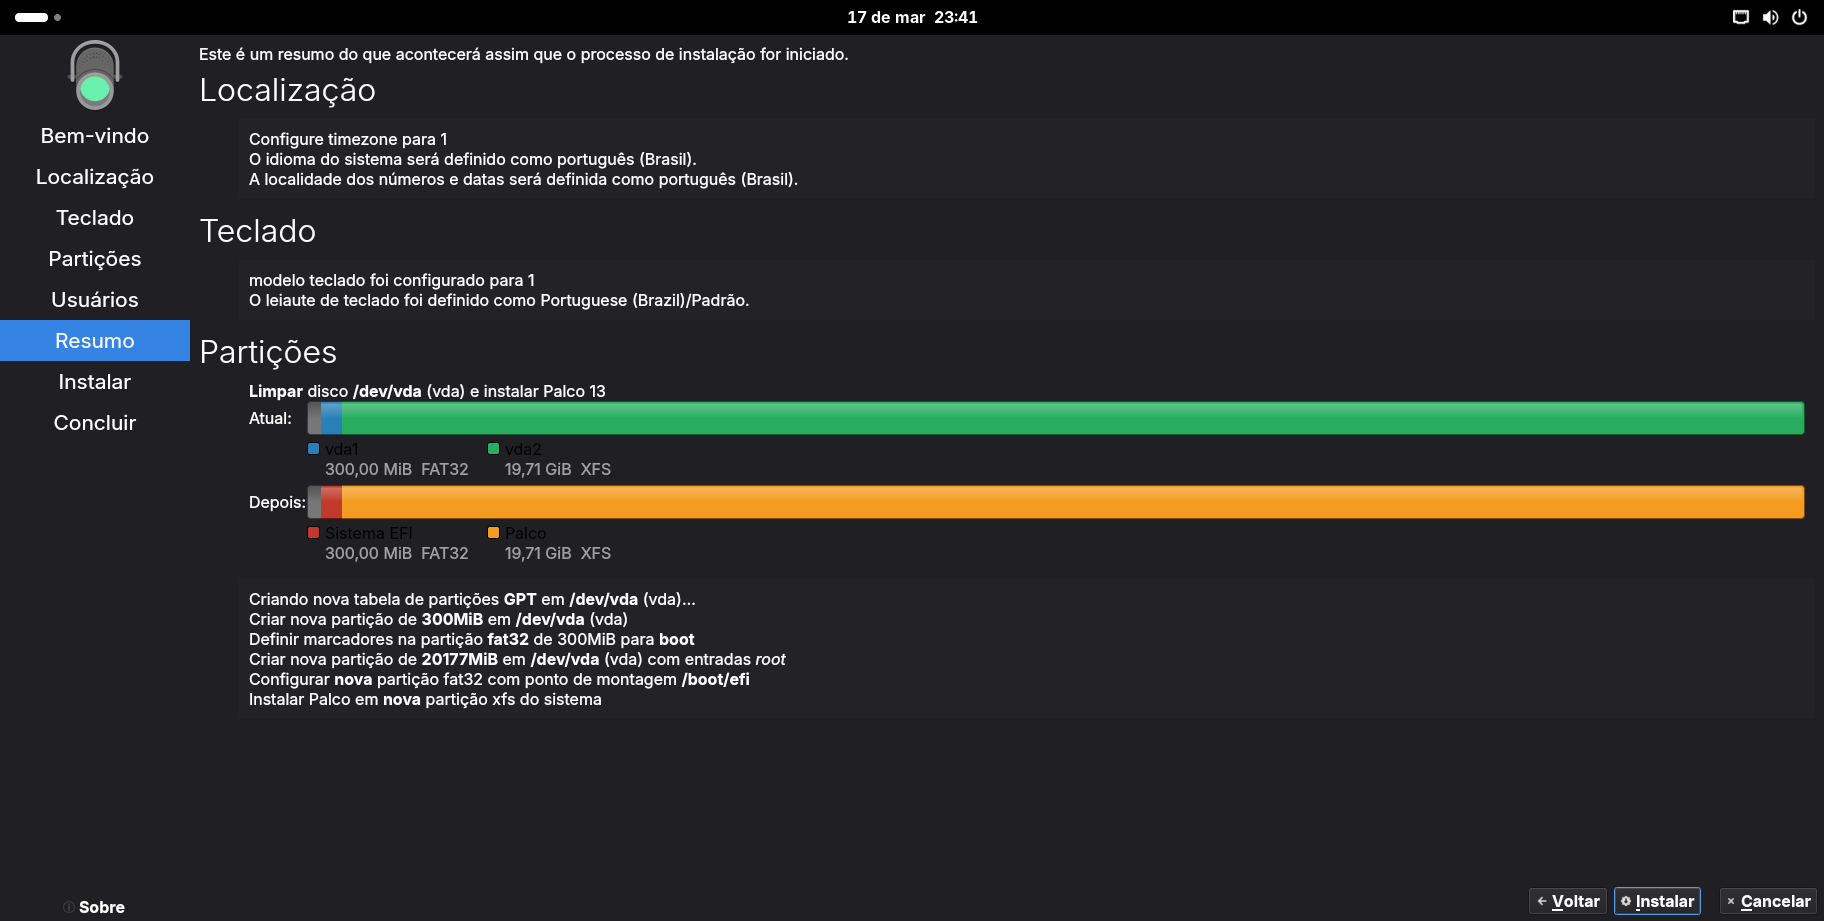Viewport: 1824px width, 921px height.
Task: Go to the Bem-vindo step
Action: tap(95, 136)
